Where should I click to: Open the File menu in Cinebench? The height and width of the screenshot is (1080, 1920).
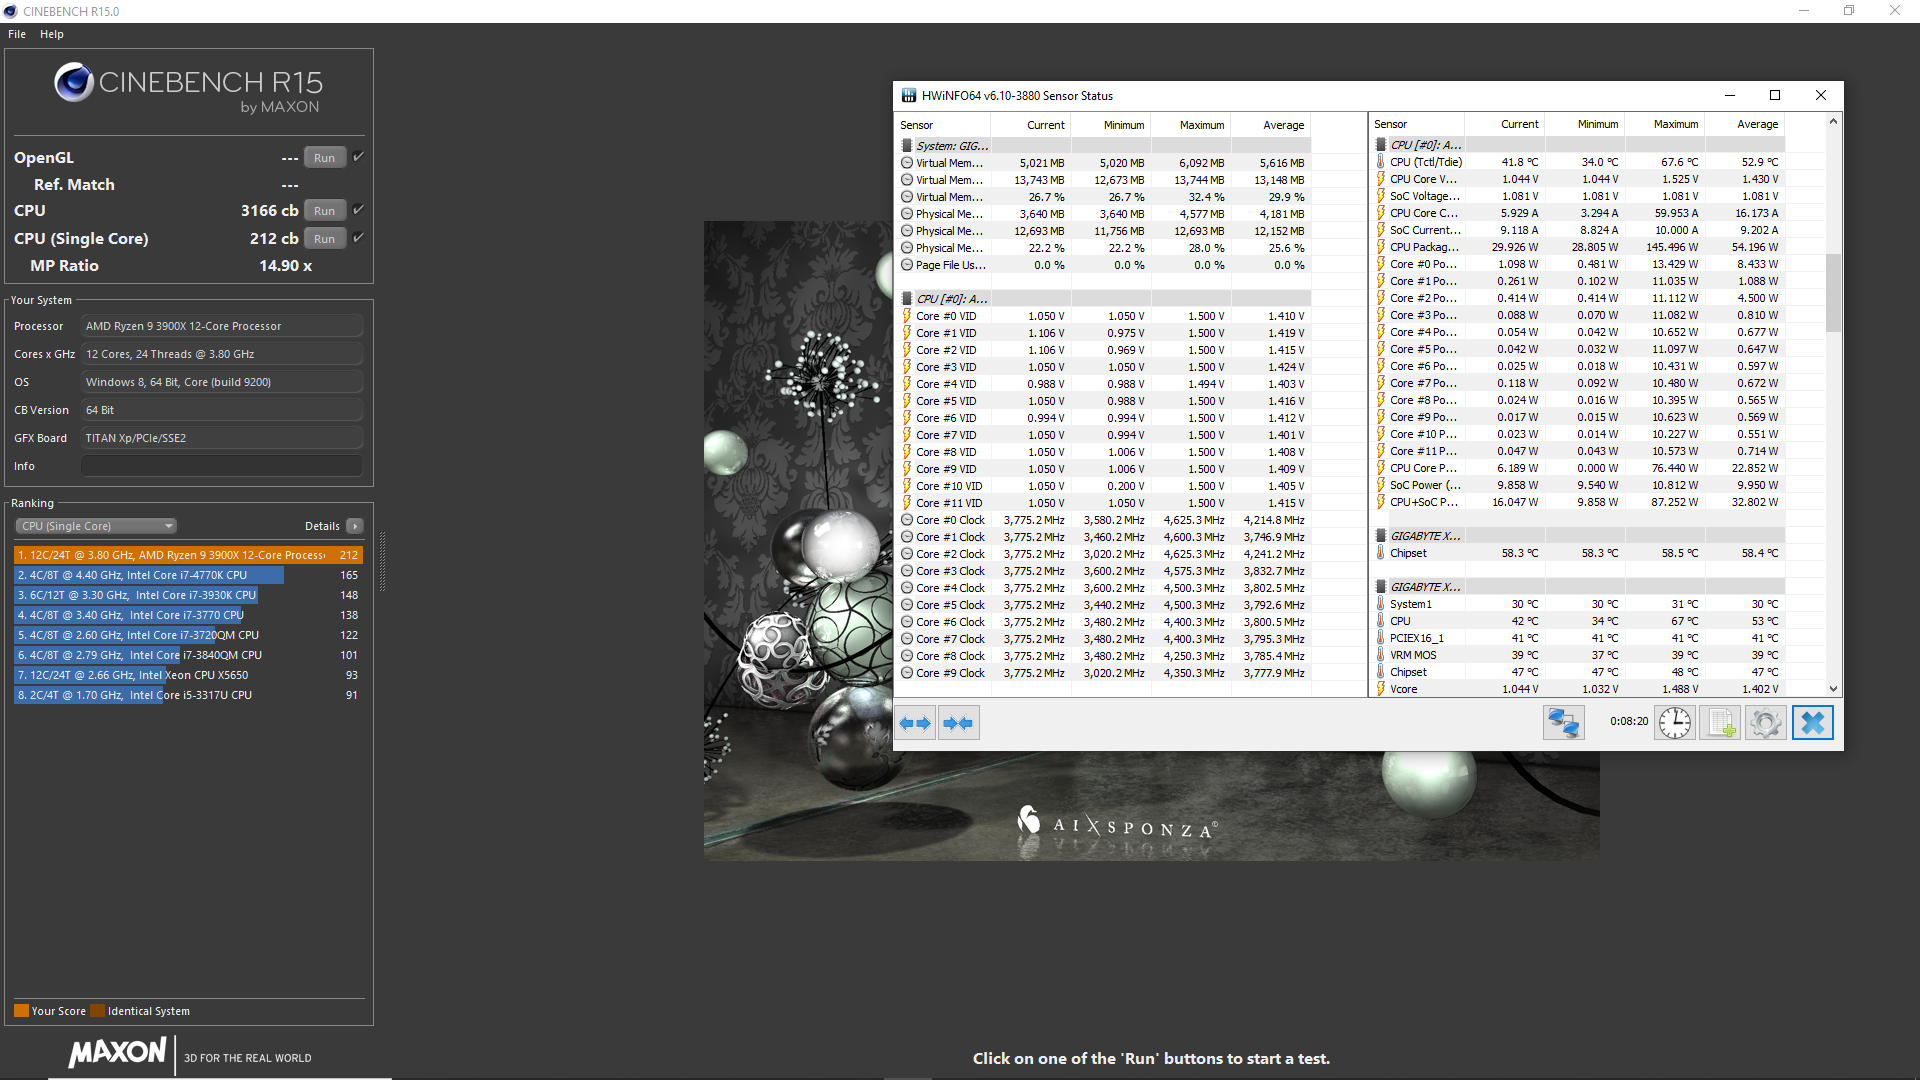point(17,34)
